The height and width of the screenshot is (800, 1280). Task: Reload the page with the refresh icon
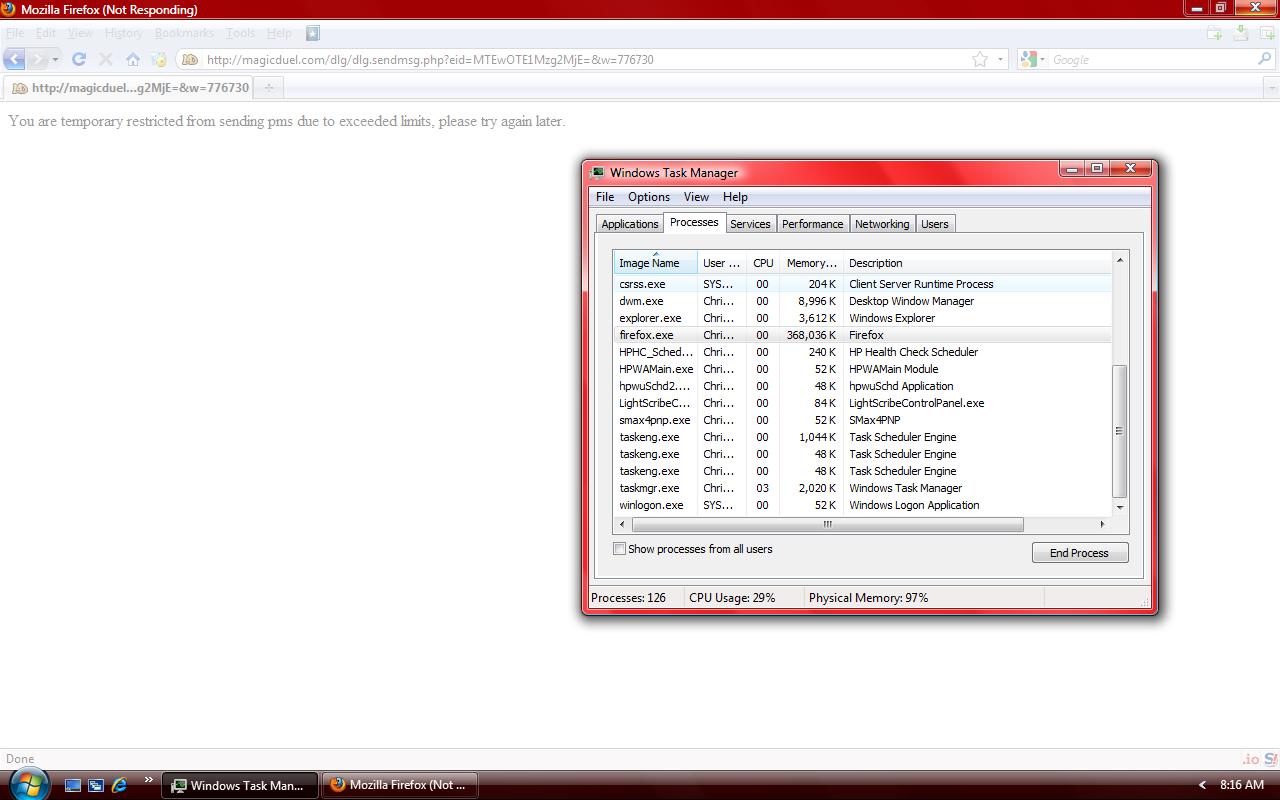pos(79,59)
